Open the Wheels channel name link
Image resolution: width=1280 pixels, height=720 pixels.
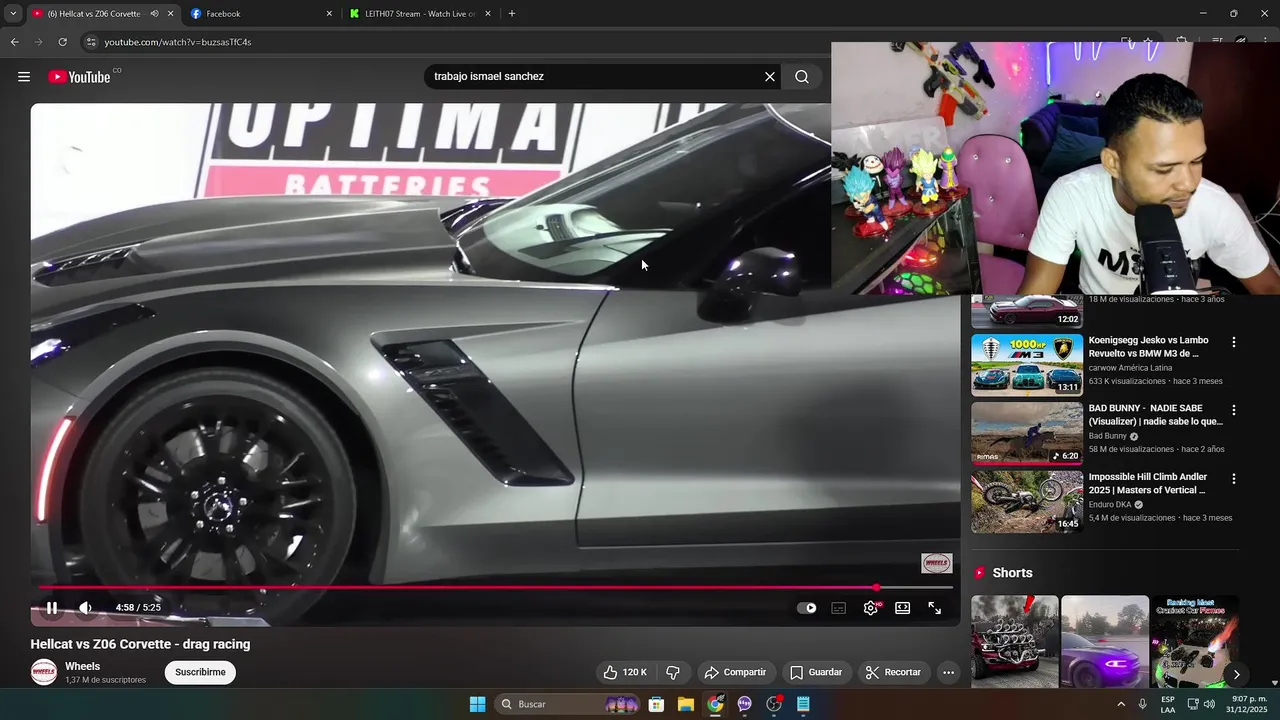pyautogui.click(x=83, y=667)
